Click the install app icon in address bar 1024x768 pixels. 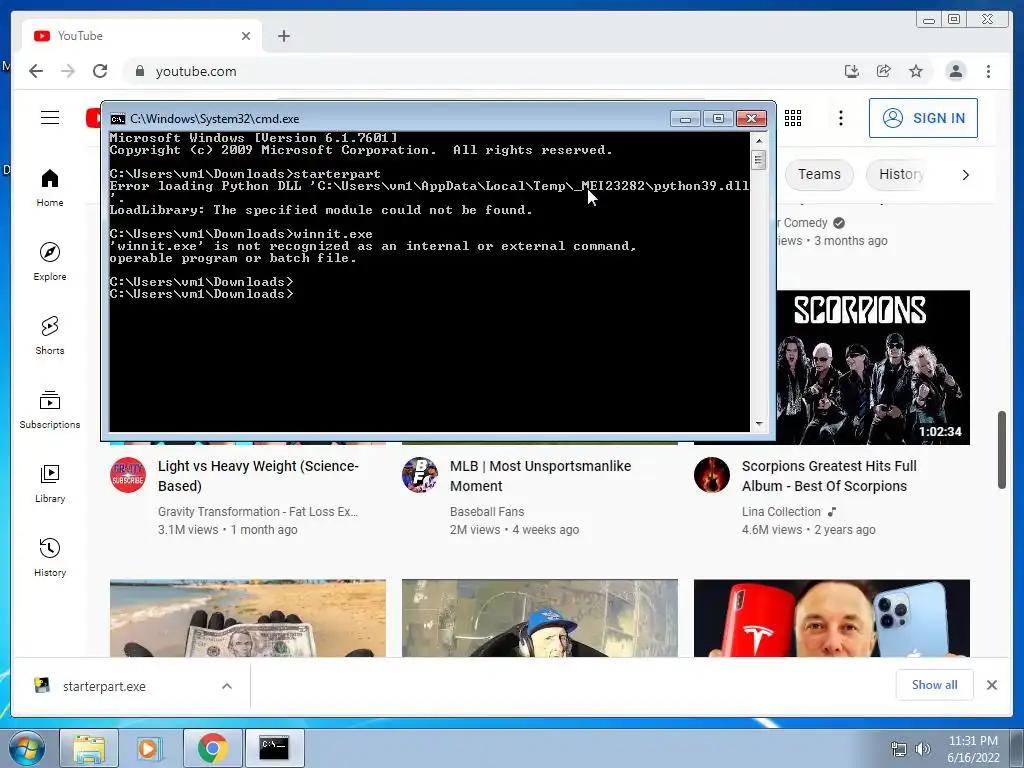point(852,71)
